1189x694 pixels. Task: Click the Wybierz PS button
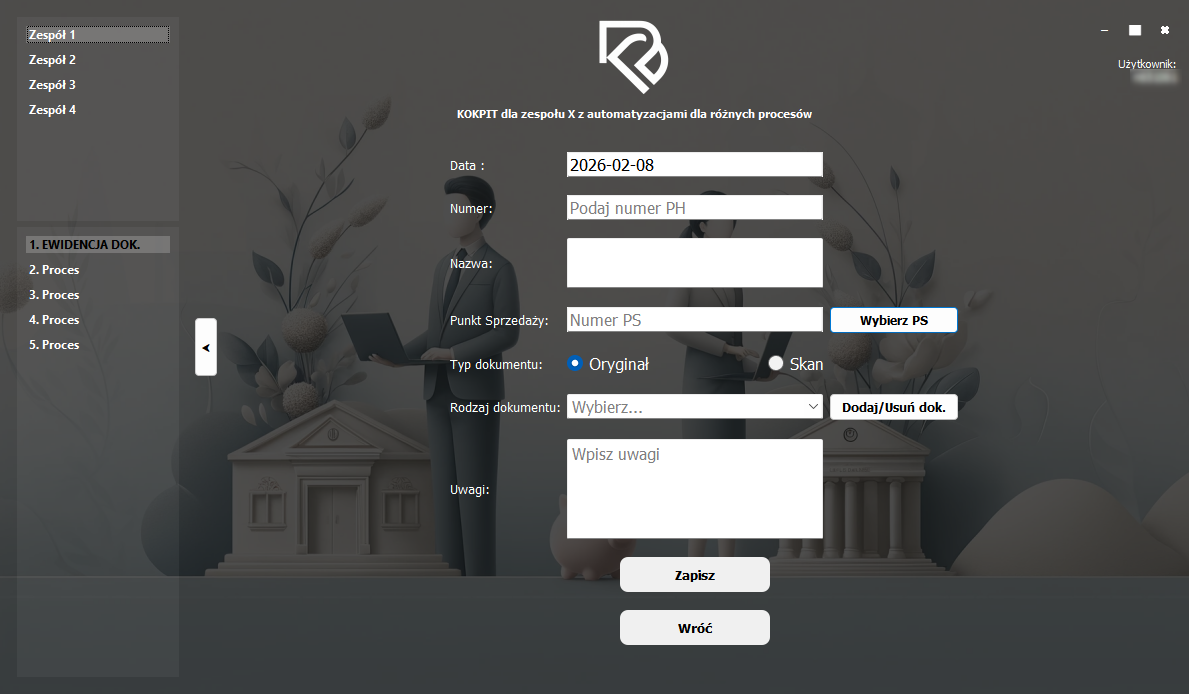point(894,320)
